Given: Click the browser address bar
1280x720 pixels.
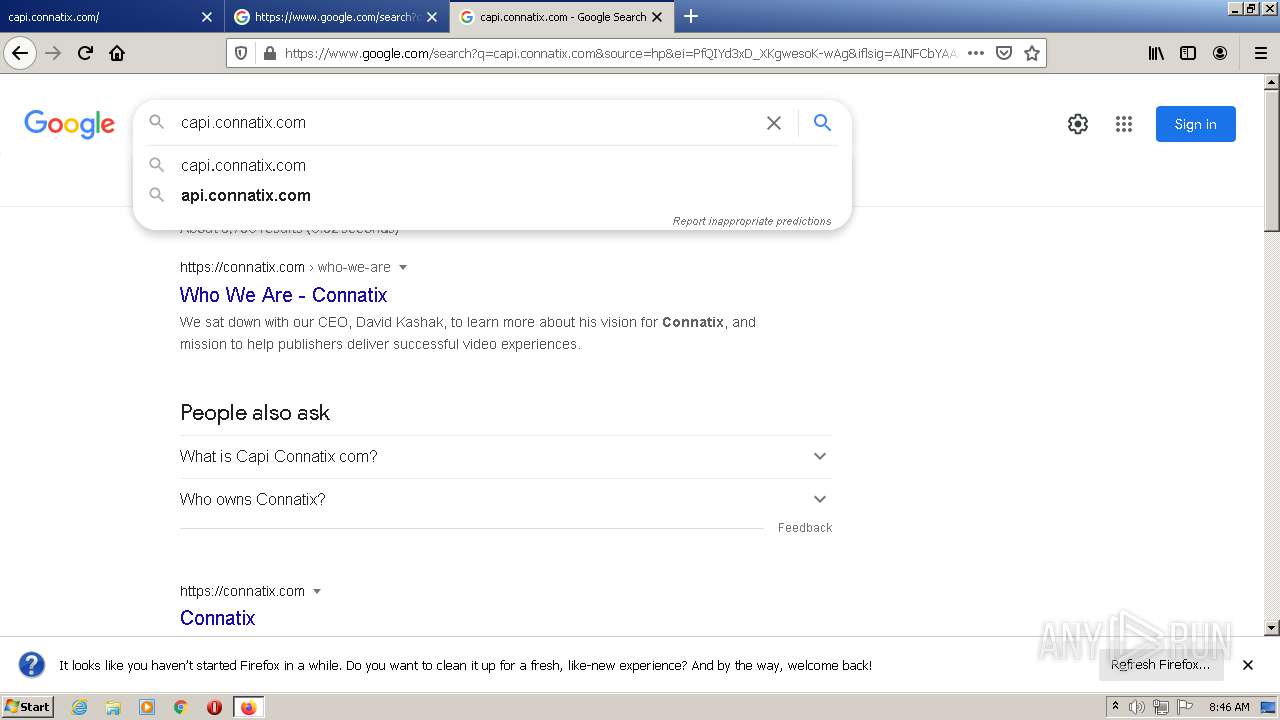Looking at the screenshot, I should click(x=620, y=53).
